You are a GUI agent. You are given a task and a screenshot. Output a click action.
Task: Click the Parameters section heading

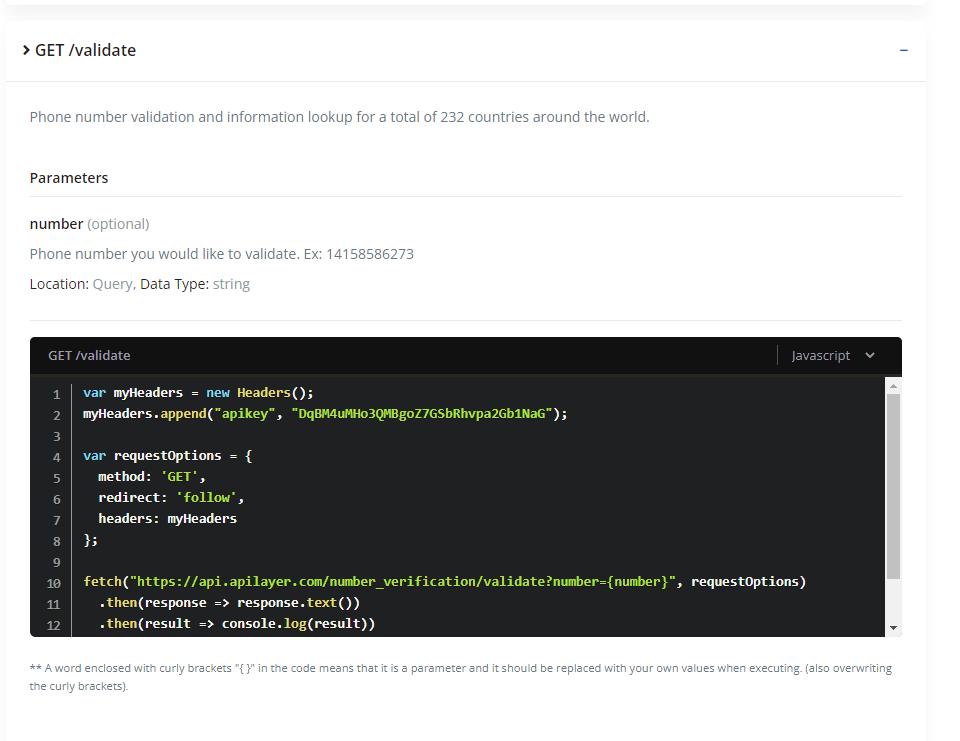click(x=69, y=177)
